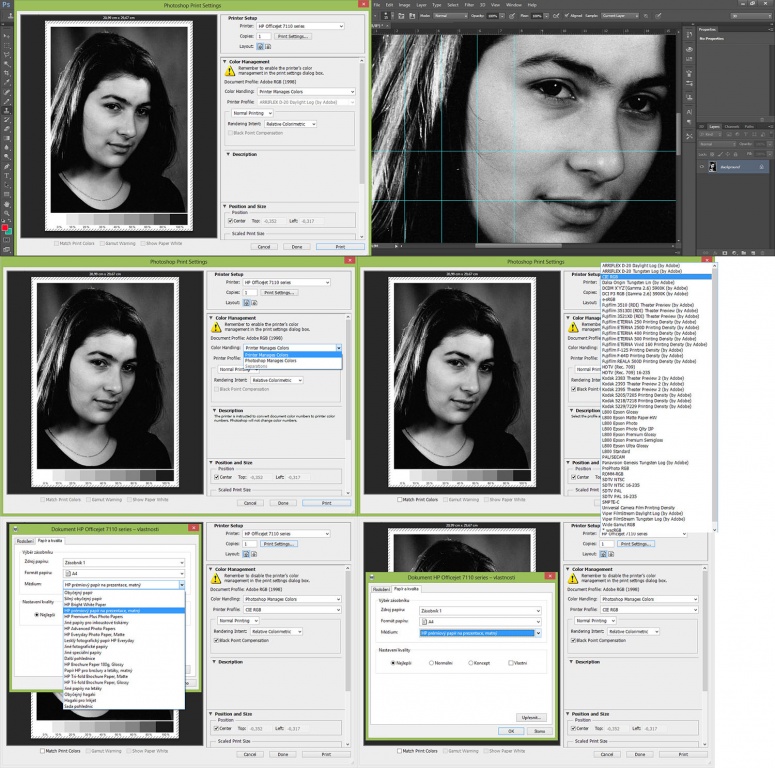Enable airbrush mode next to Flow field
Viewport: 775px width, 768px height.
pyautogui.click(x=556, y=16)
